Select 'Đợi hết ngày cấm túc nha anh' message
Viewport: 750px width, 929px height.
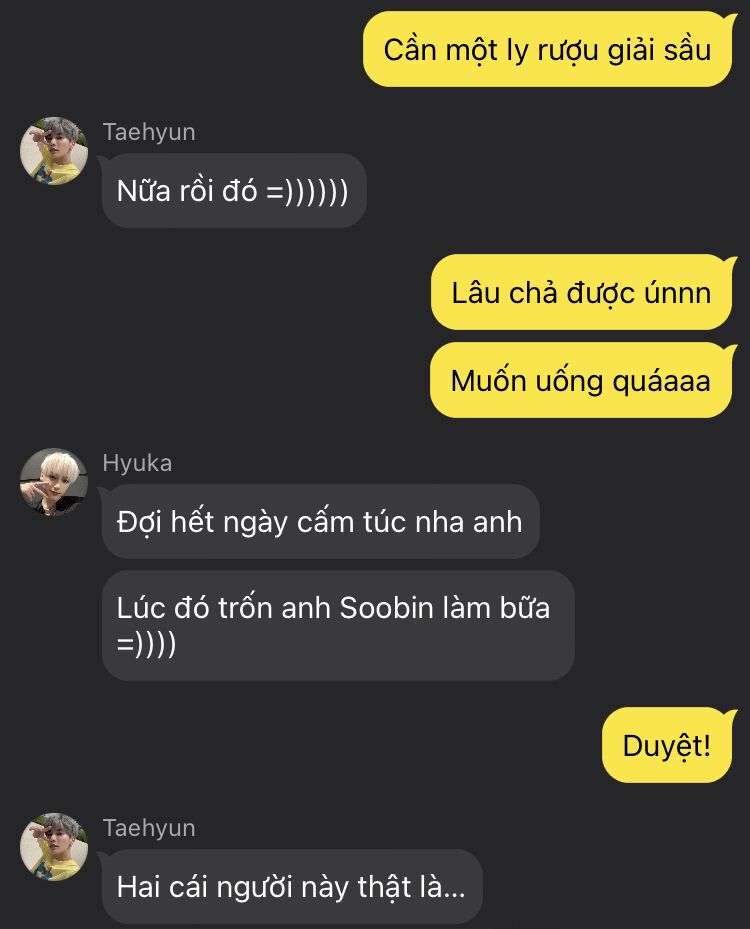tap(320, 521)
